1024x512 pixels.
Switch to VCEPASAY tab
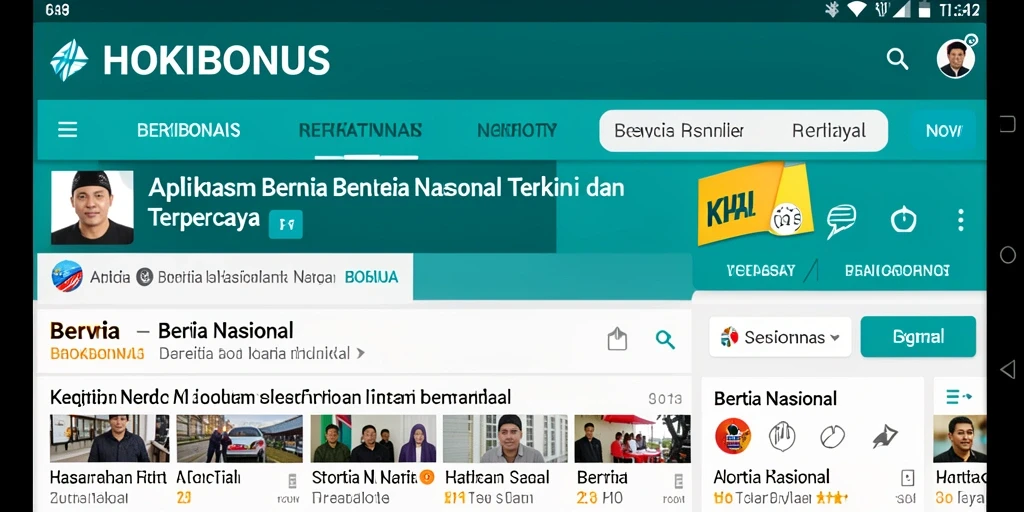[x=761, y=270]
